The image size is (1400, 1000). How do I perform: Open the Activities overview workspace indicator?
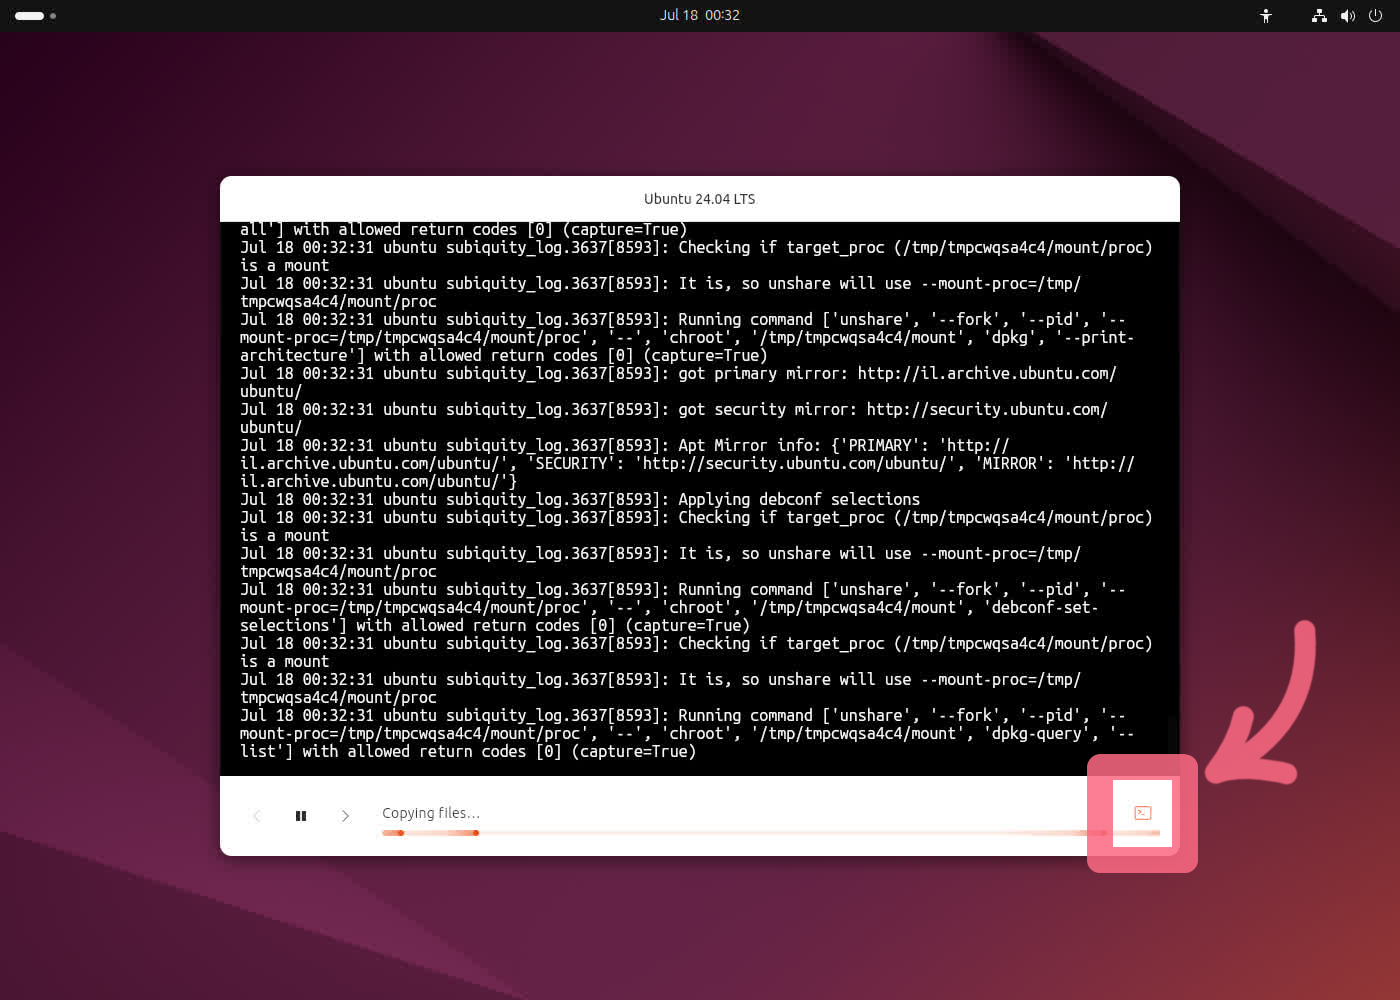30,16
